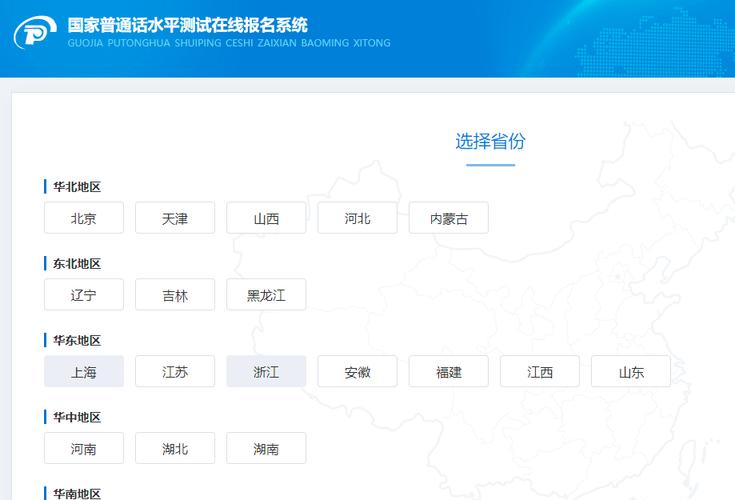Select 吉林 province
Viewport: 735px width, 500px height.
coord(175,295)
